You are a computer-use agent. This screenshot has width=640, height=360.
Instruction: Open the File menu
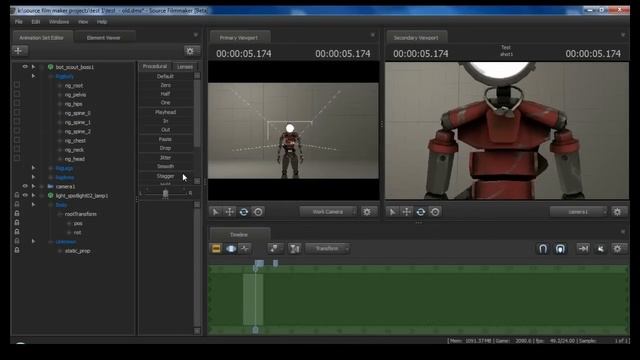(x=19, y=22)
